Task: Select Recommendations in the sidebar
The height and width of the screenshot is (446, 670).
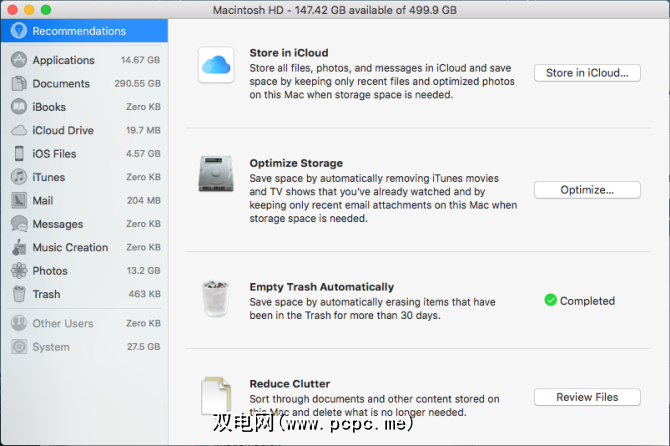Action: pos(84,31)
